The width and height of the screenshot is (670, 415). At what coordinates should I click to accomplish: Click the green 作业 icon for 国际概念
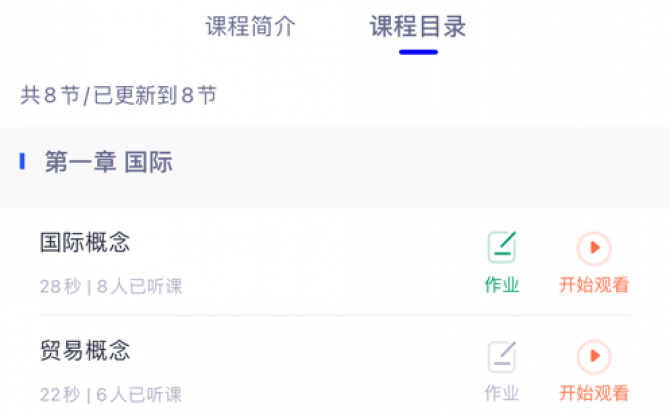click(502, 247)
